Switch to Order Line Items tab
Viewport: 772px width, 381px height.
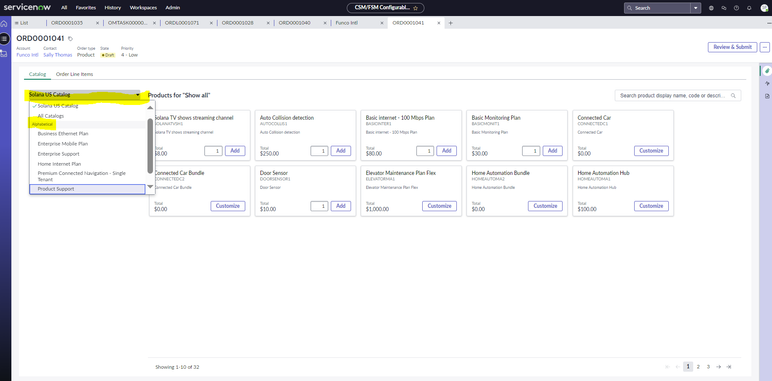coord(74,74)
